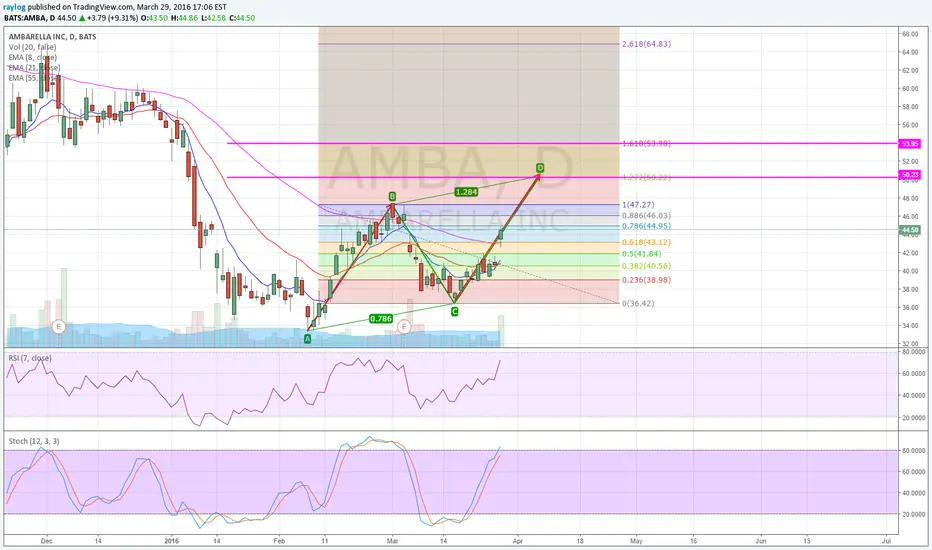932x550 pixels.
Task: Click the earnings E marker near December
Action: point(58,326)
